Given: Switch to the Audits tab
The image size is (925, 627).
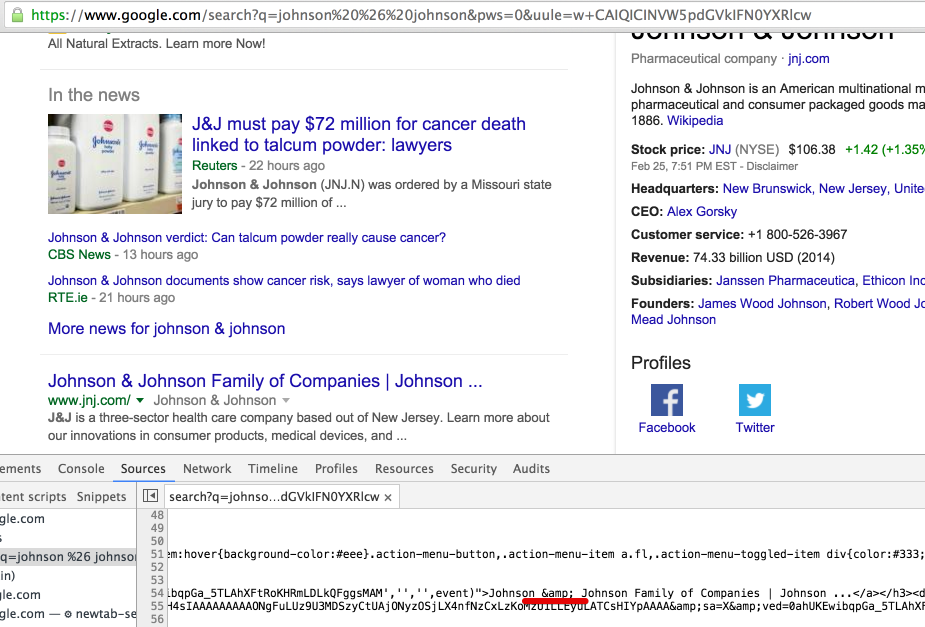Looking at the screenshot, I should (531, 468).
